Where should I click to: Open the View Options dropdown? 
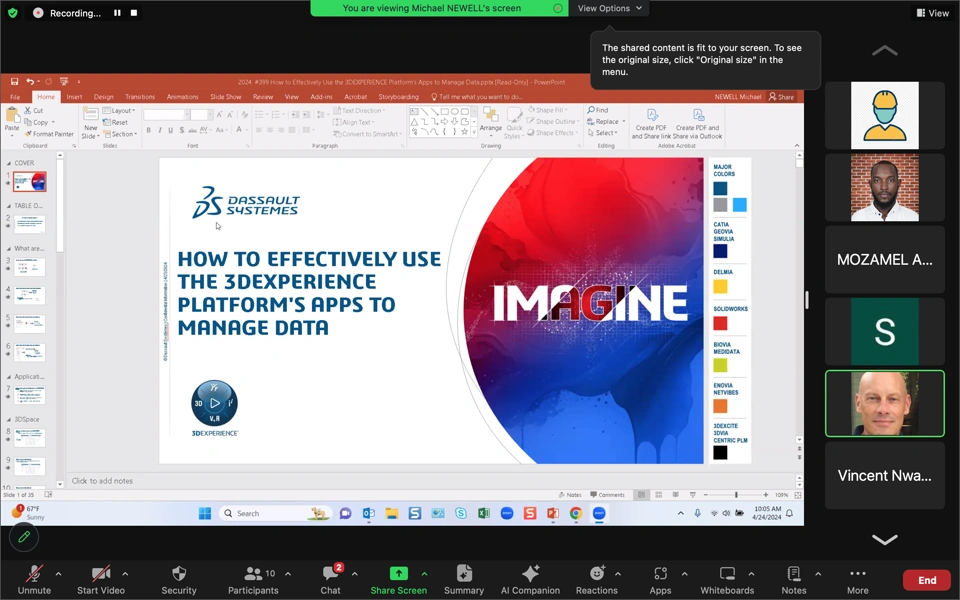click(609, 8)
